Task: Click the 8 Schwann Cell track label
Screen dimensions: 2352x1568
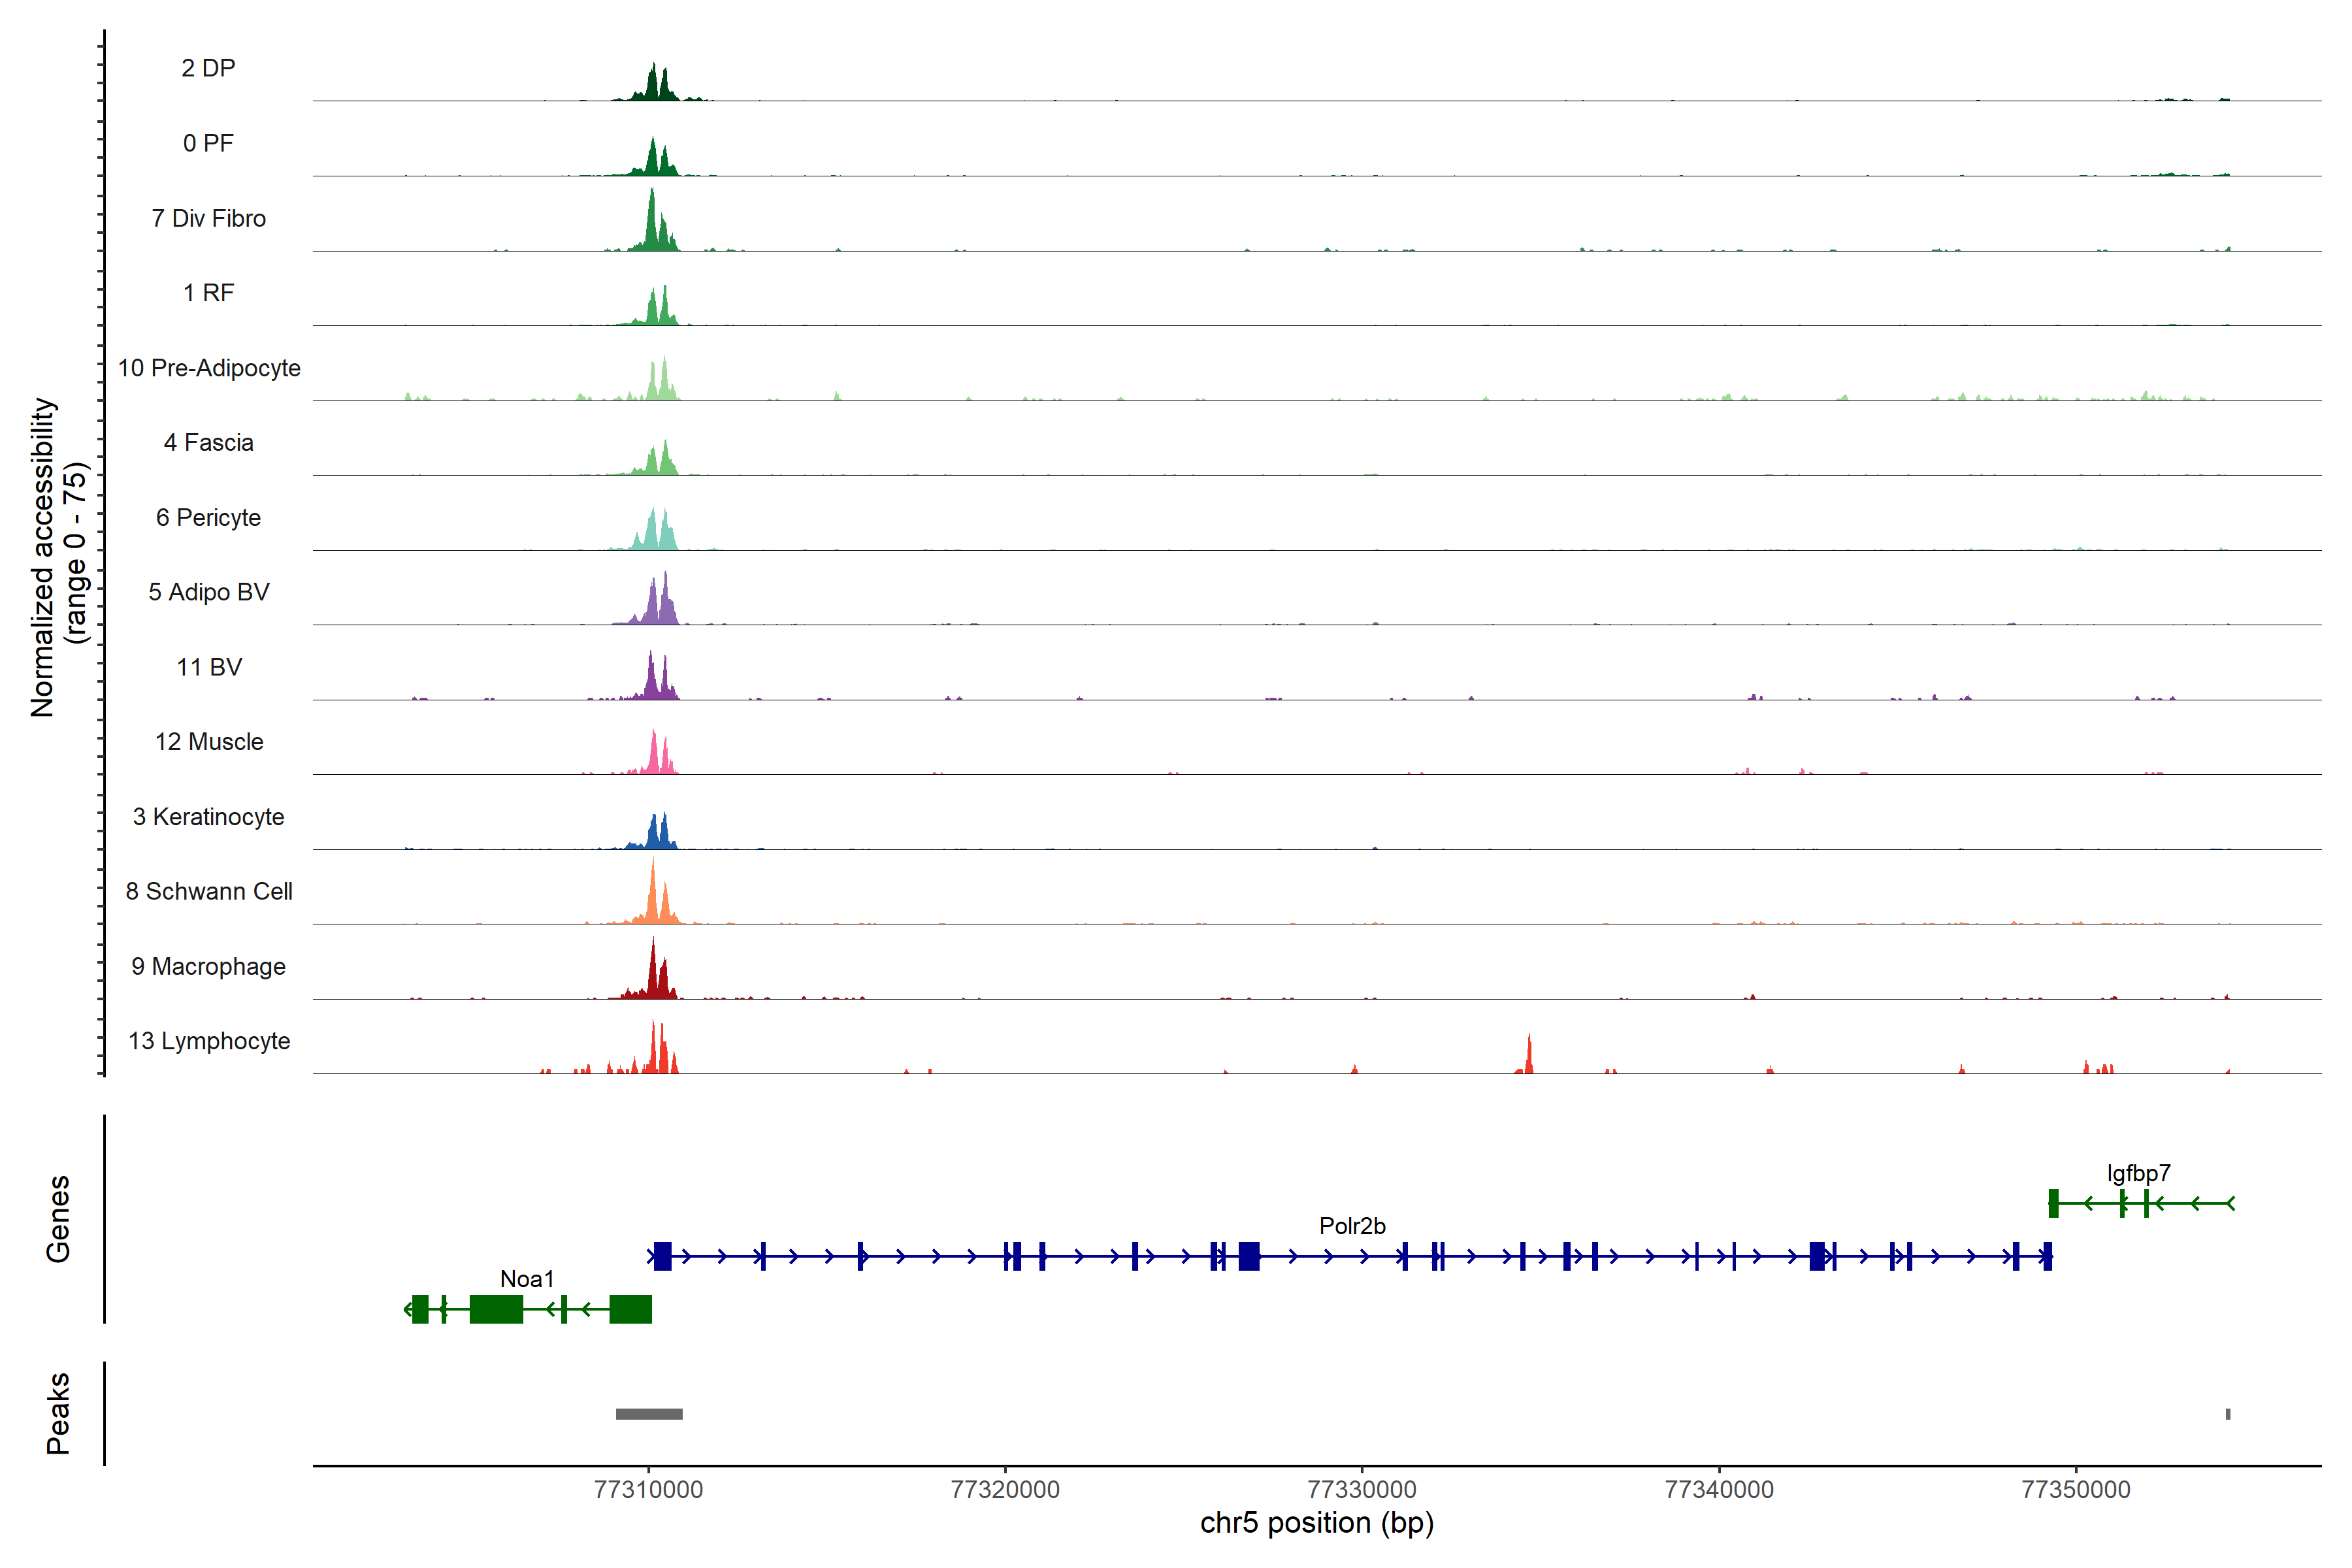Action: tap(209, 891)
